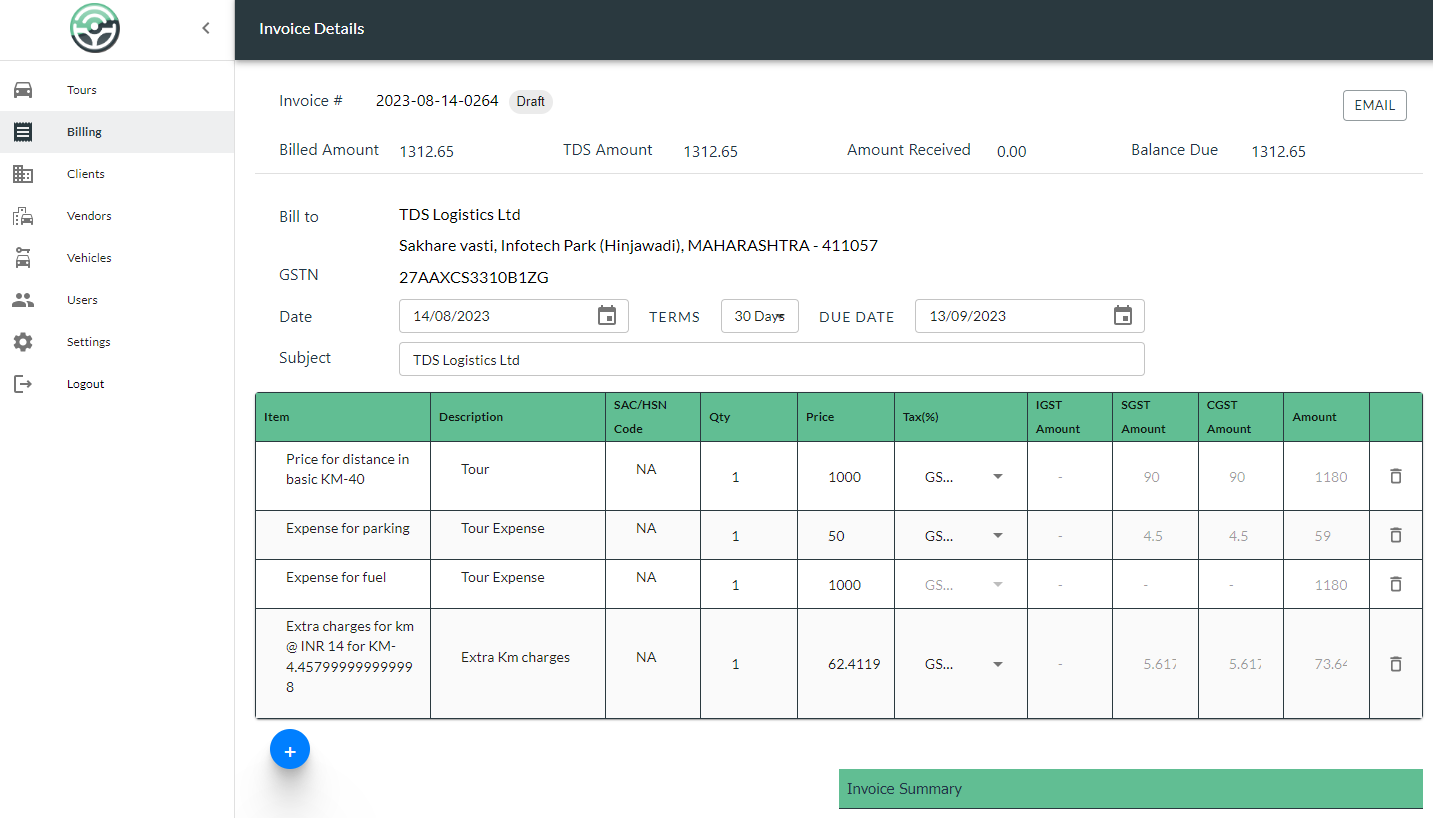Image resolution: width=1433 pixels, height=818 pixels.
Task: Click the Draft status badge
Action: pyautogui.click(x=531, y=101)
